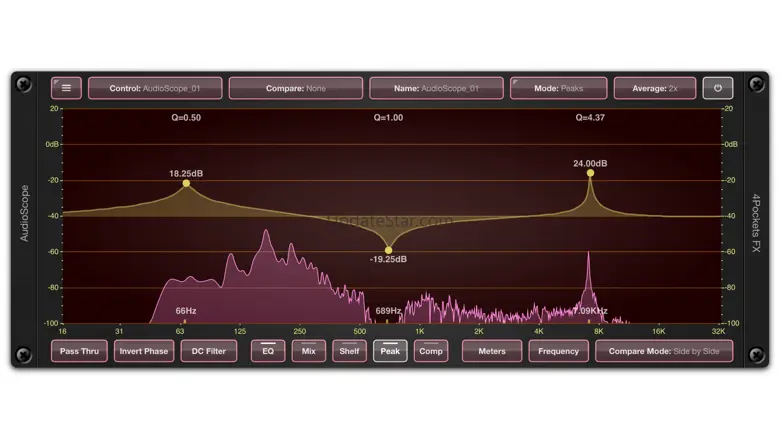Click the 66Hz frequency label

pos(186,311)
